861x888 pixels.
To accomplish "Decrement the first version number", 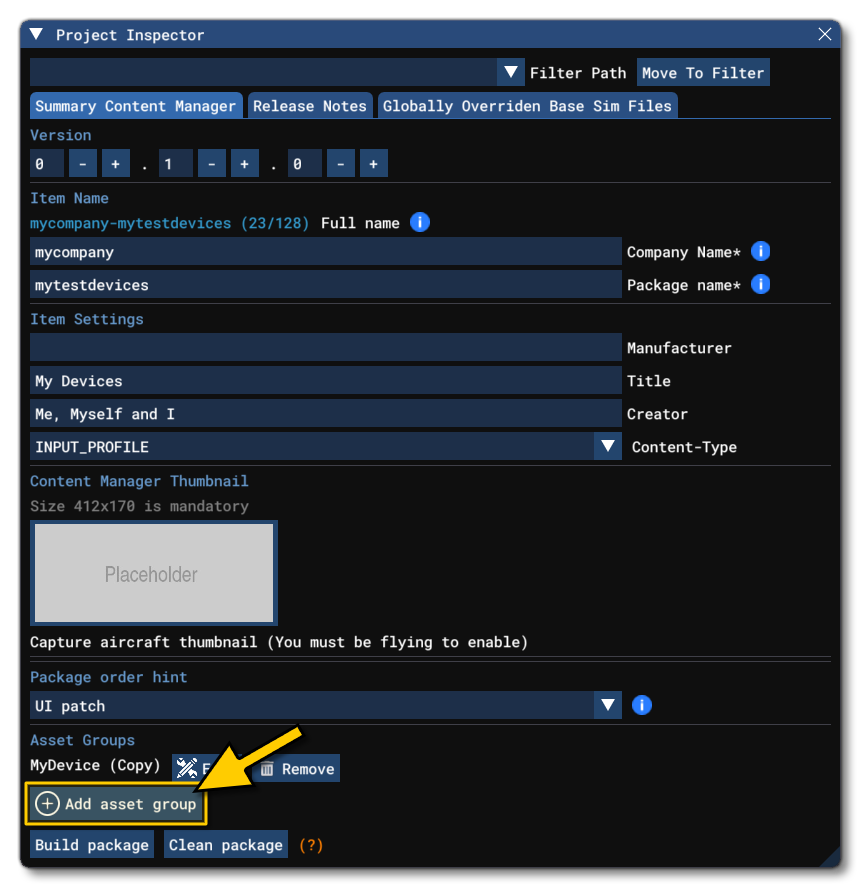I will pyautogui.click(x=82, y=163).
